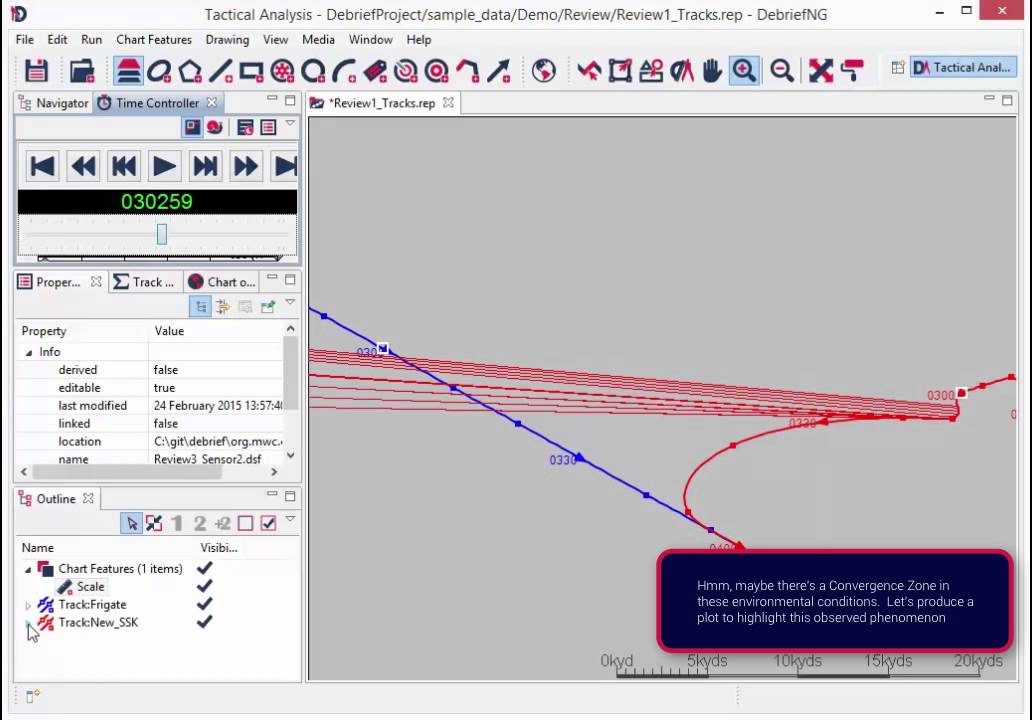Click the label tag tool icon
The image size is (1032, 720).
374,70
